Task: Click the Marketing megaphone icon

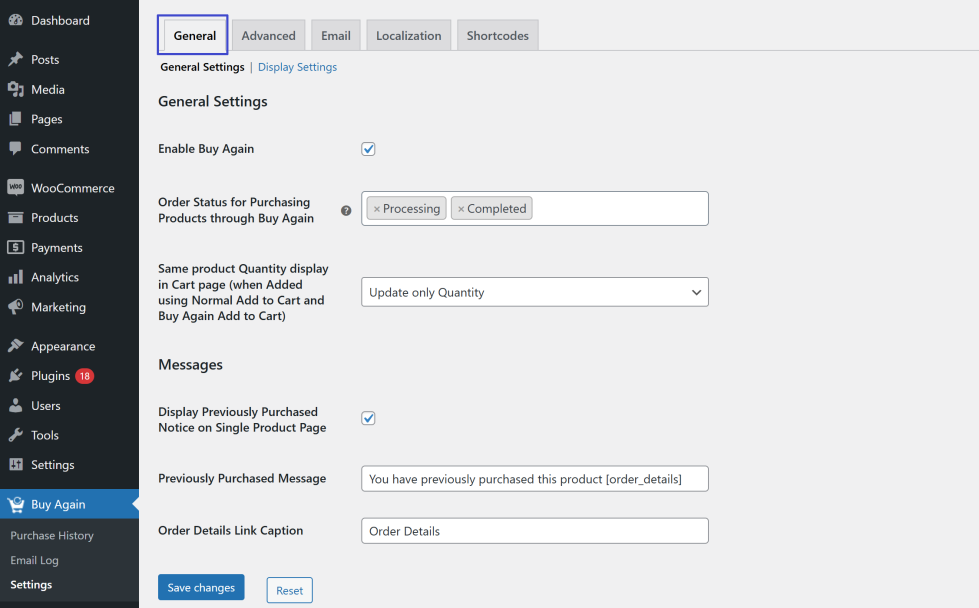Action: click(15, 307)
